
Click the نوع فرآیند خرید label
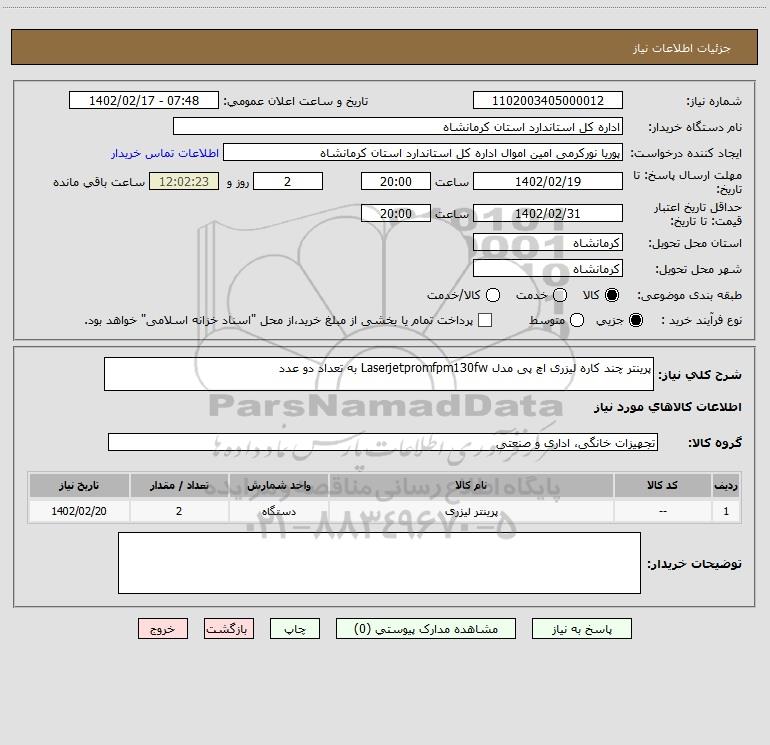coord(701,320)
